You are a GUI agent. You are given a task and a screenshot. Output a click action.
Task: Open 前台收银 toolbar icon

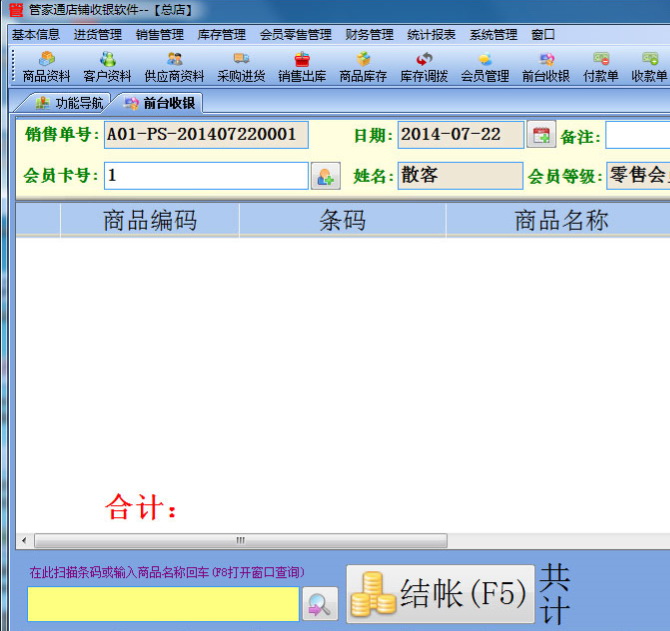click(546, 67)
